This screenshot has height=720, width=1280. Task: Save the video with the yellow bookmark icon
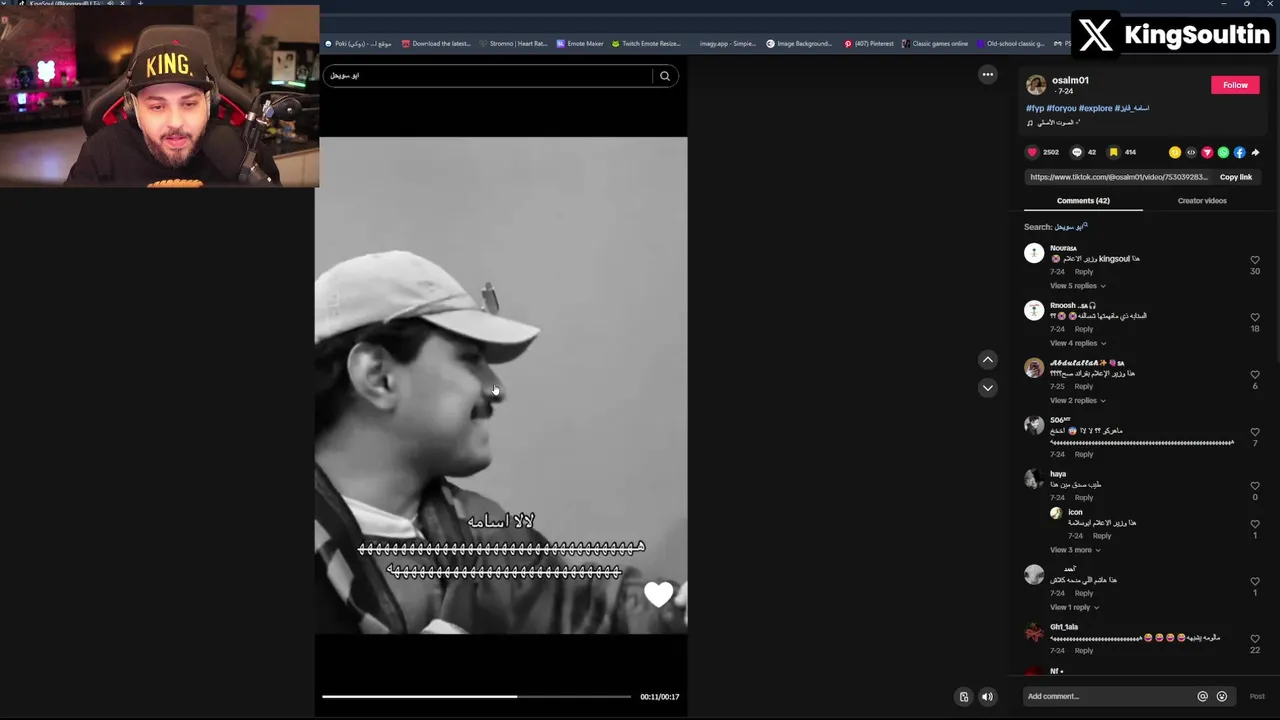pos(1113,152)
